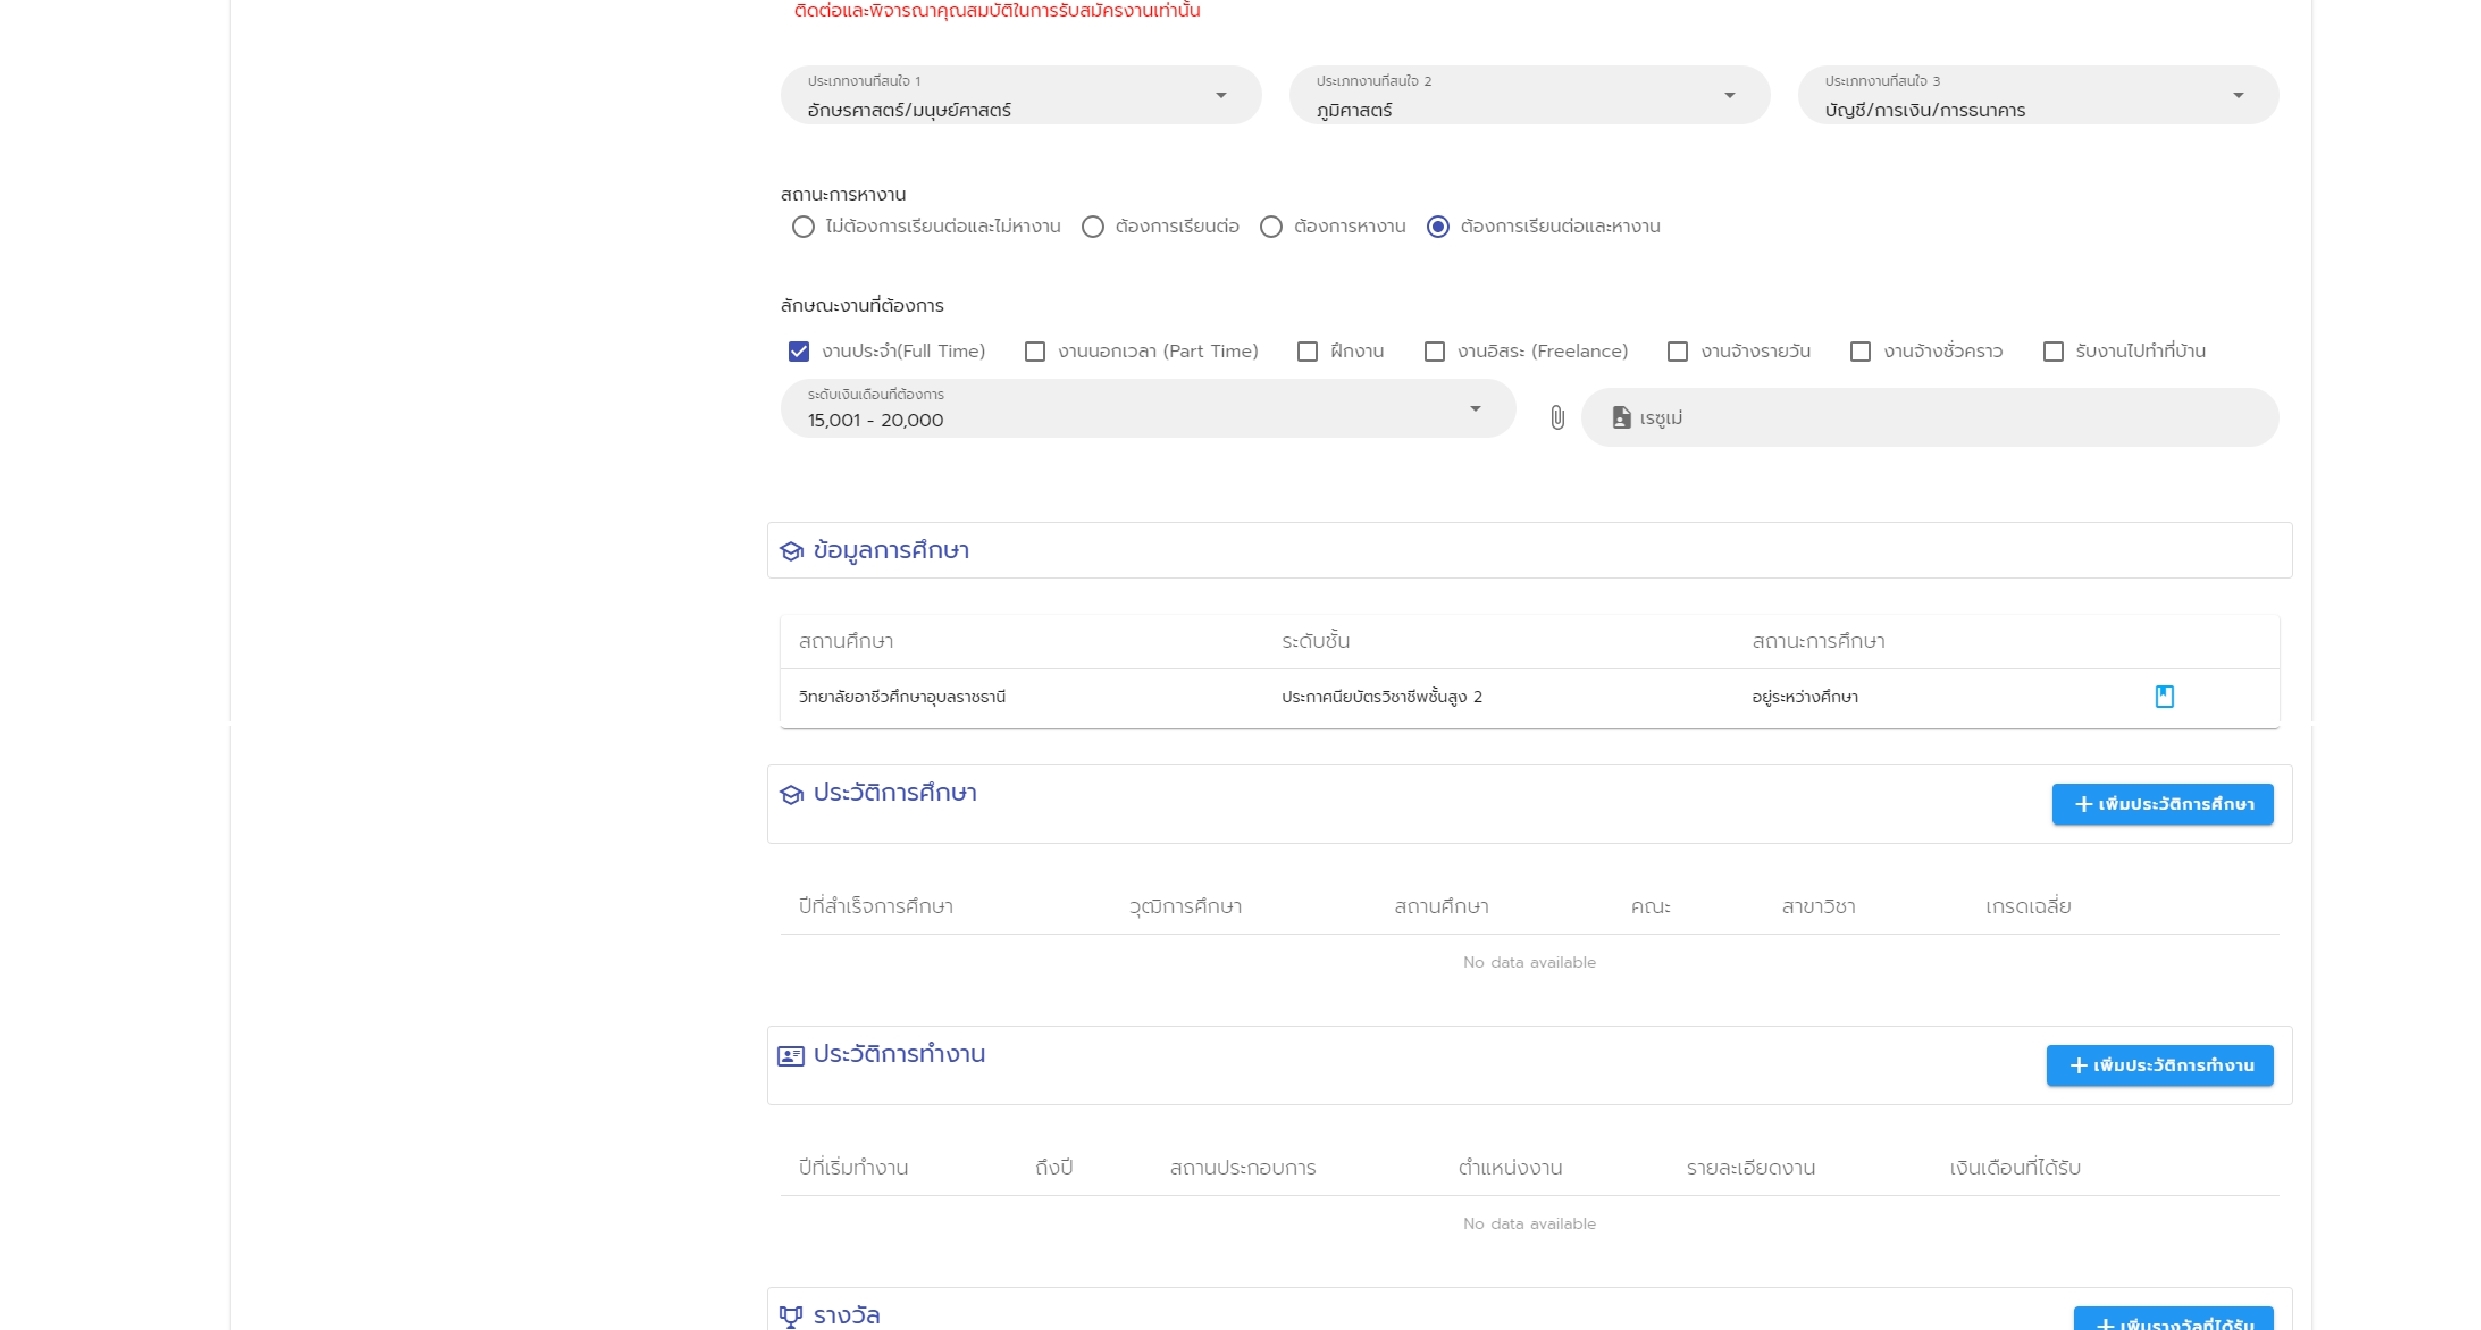Check the ฝึกงาน internship checkbox
This screenshot has width=2481, height=1330.
point(1307,352)
